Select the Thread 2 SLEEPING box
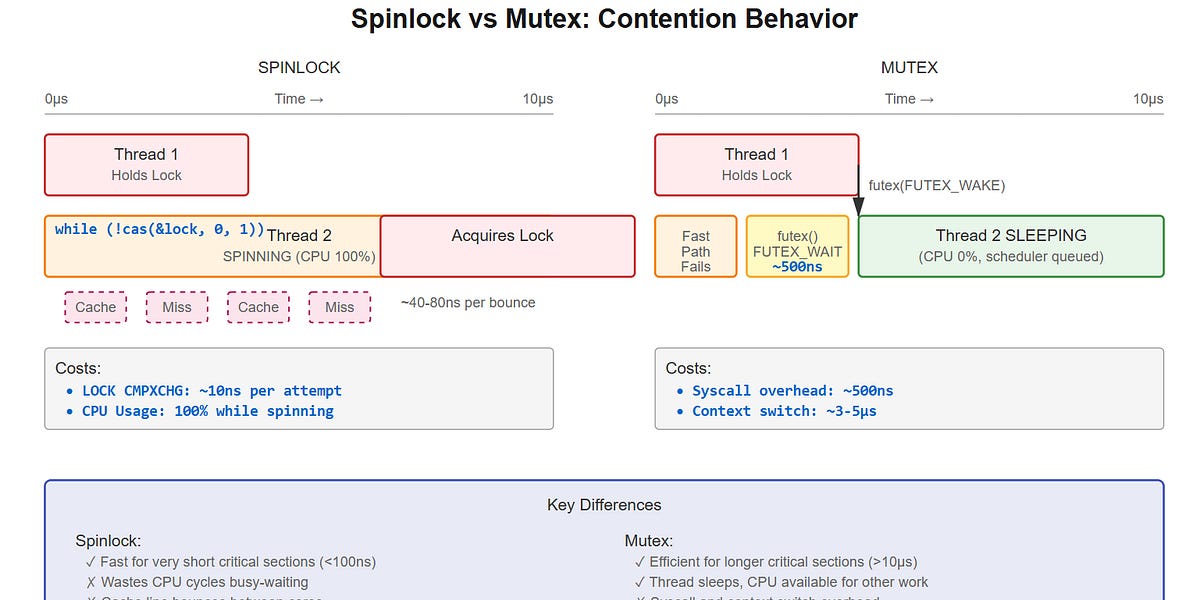This screenshot has height=600, width=1200. (x=1010, y=246)
